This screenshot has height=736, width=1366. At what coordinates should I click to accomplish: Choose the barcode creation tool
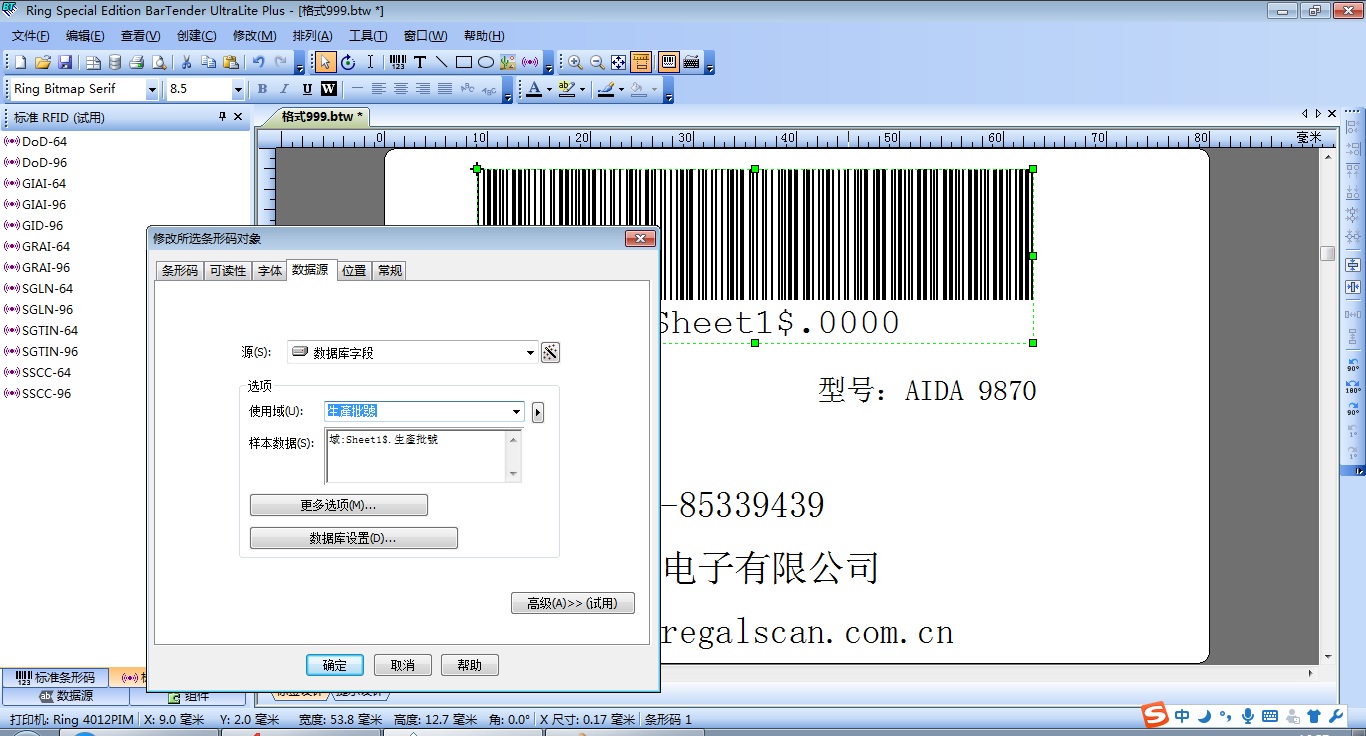[x=397, y=62]
